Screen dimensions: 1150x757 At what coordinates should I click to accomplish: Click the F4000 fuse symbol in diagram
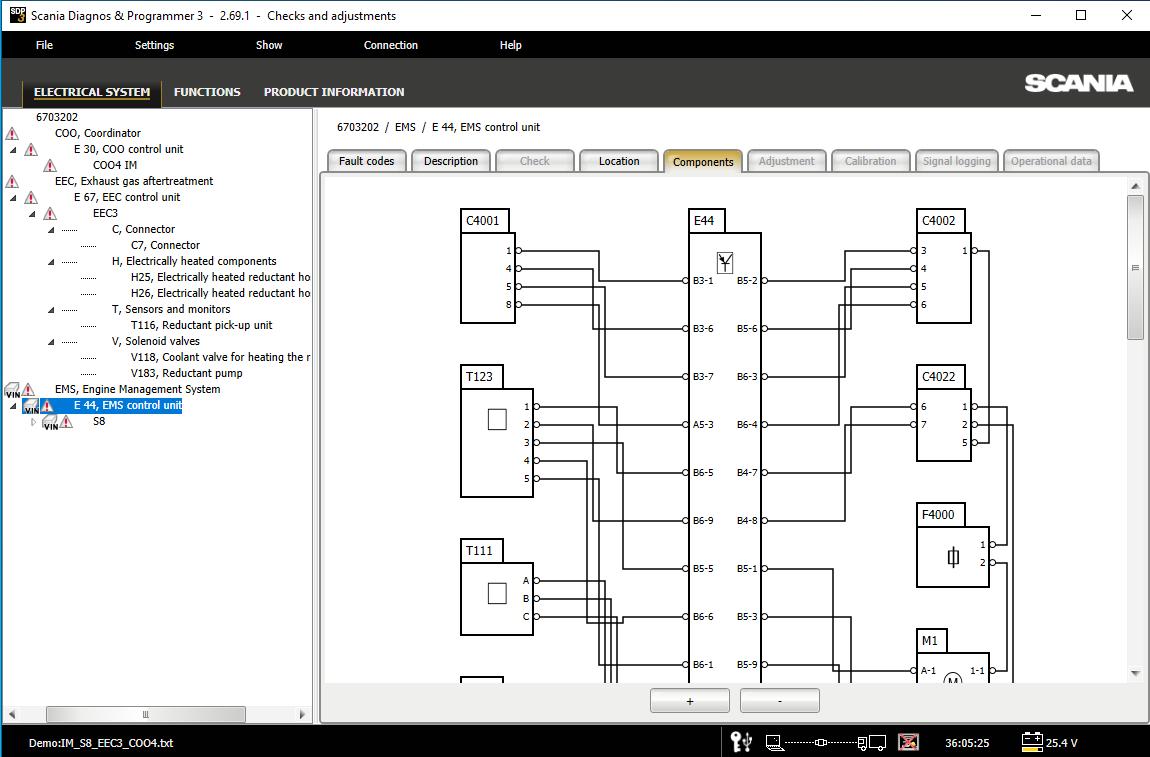click(953, 557)
